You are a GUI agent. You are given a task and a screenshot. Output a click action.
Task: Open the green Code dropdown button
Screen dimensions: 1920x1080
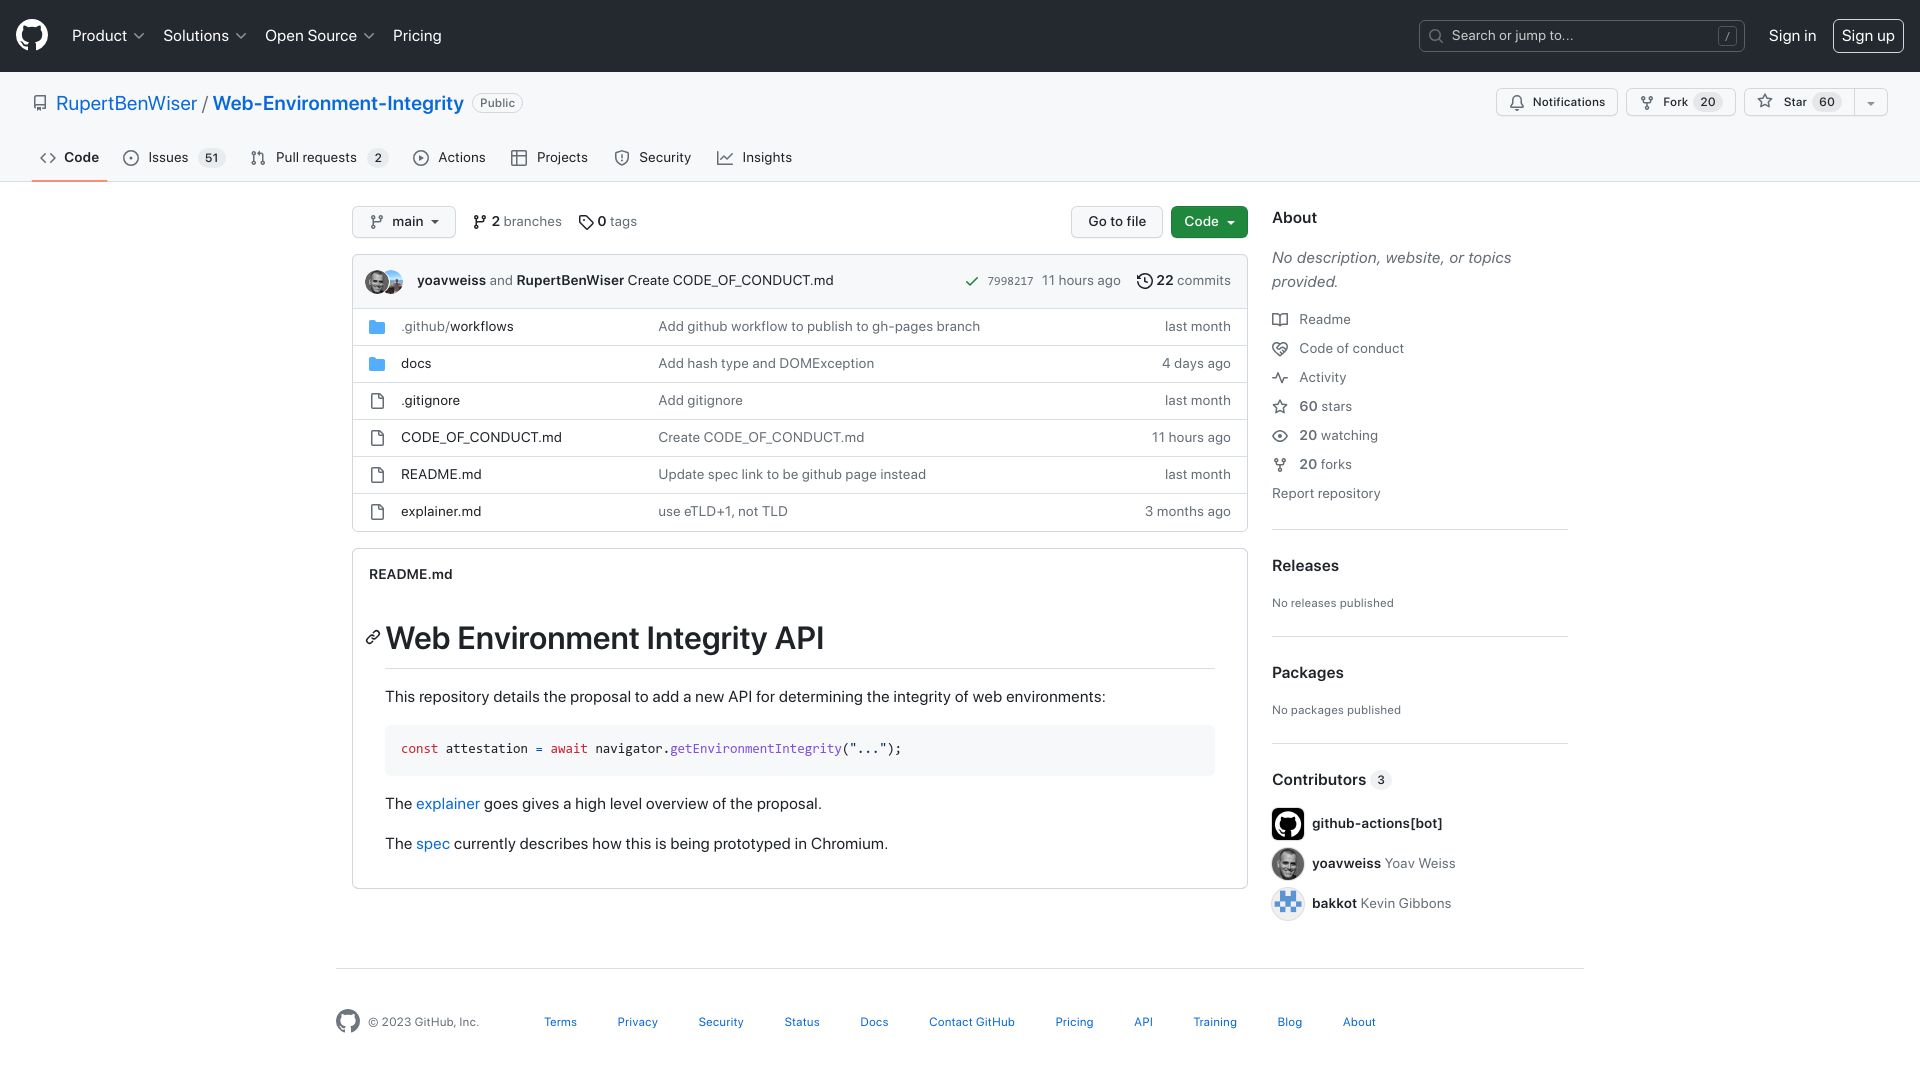click(1209, 222)
